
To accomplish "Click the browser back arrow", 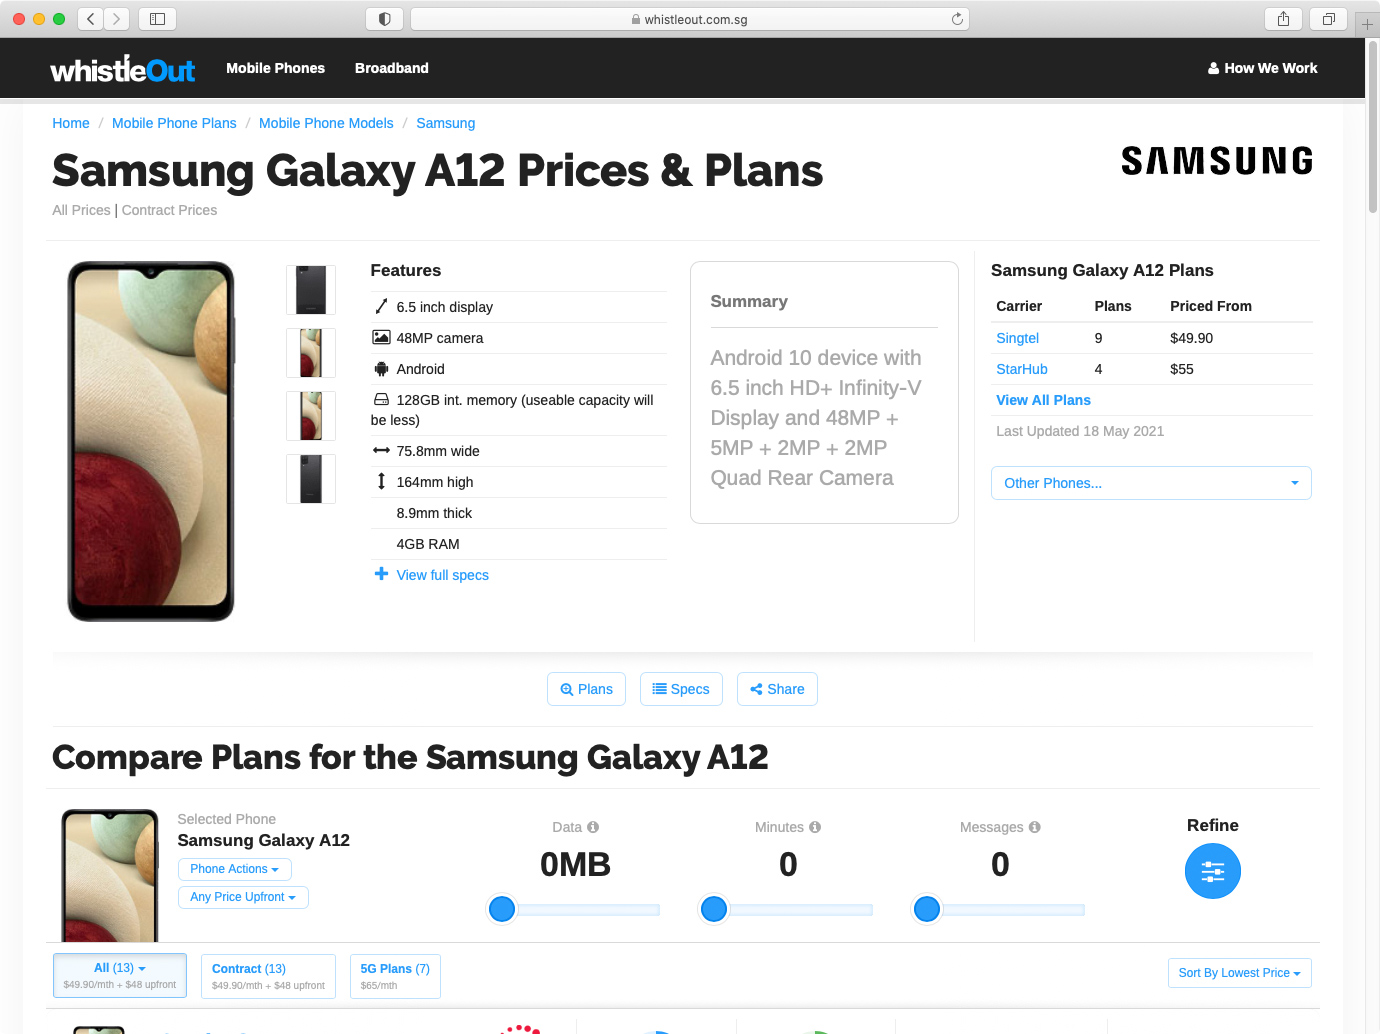I will click(x=91, y=19).
